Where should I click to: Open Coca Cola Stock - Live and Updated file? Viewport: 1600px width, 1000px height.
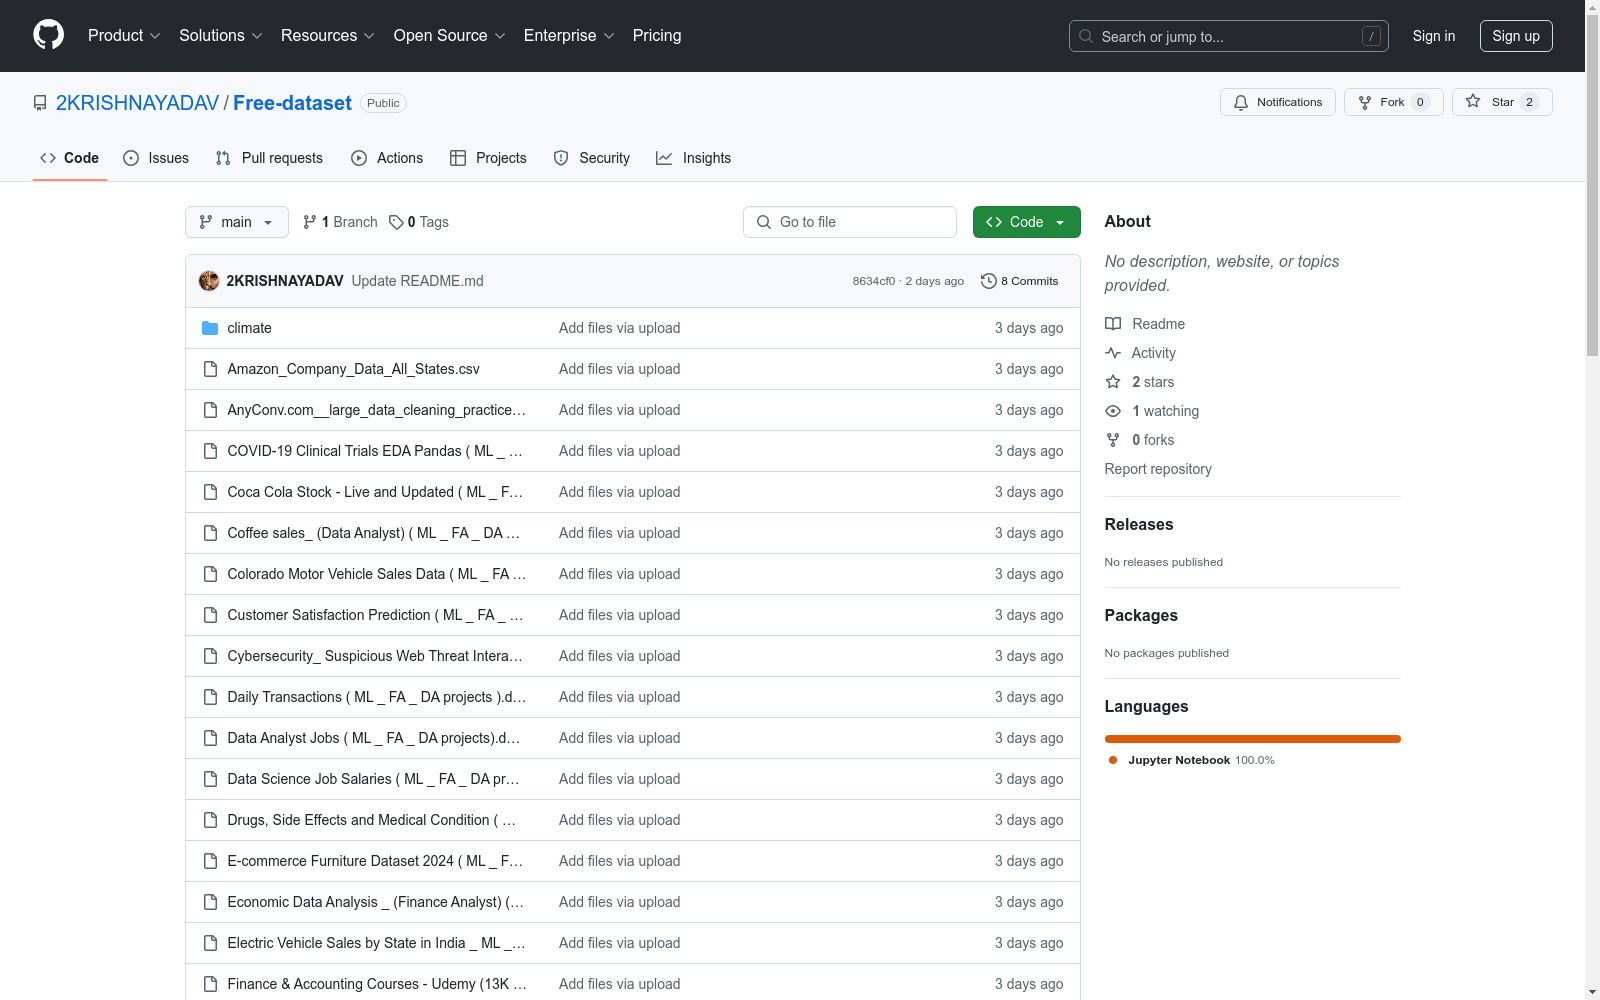[x=375, y=492]
